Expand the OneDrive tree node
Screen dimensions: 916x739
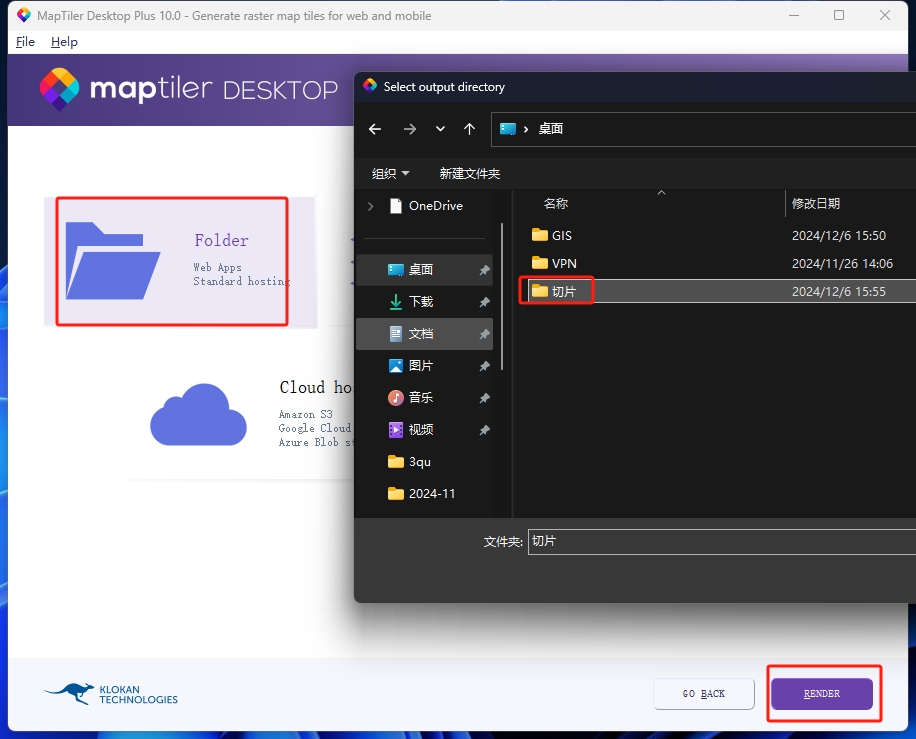click(x=370, y=206)
